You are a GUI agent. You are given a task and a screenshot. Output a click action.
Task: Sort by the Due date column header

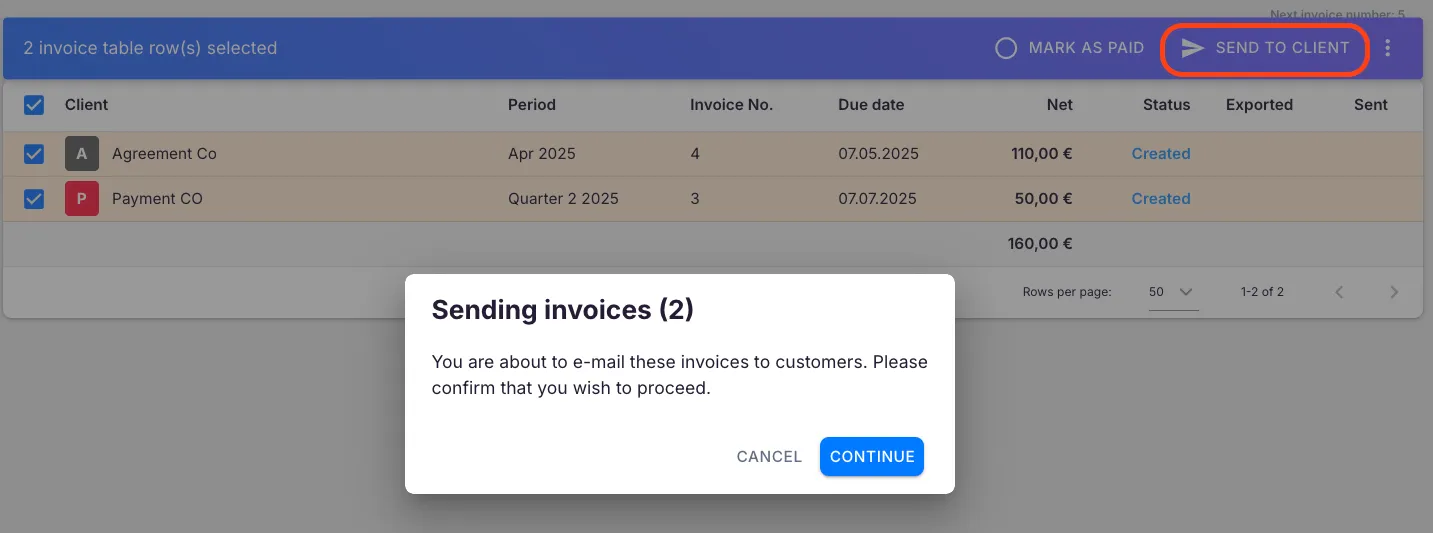pyautogui.click(x=870, y=105)
